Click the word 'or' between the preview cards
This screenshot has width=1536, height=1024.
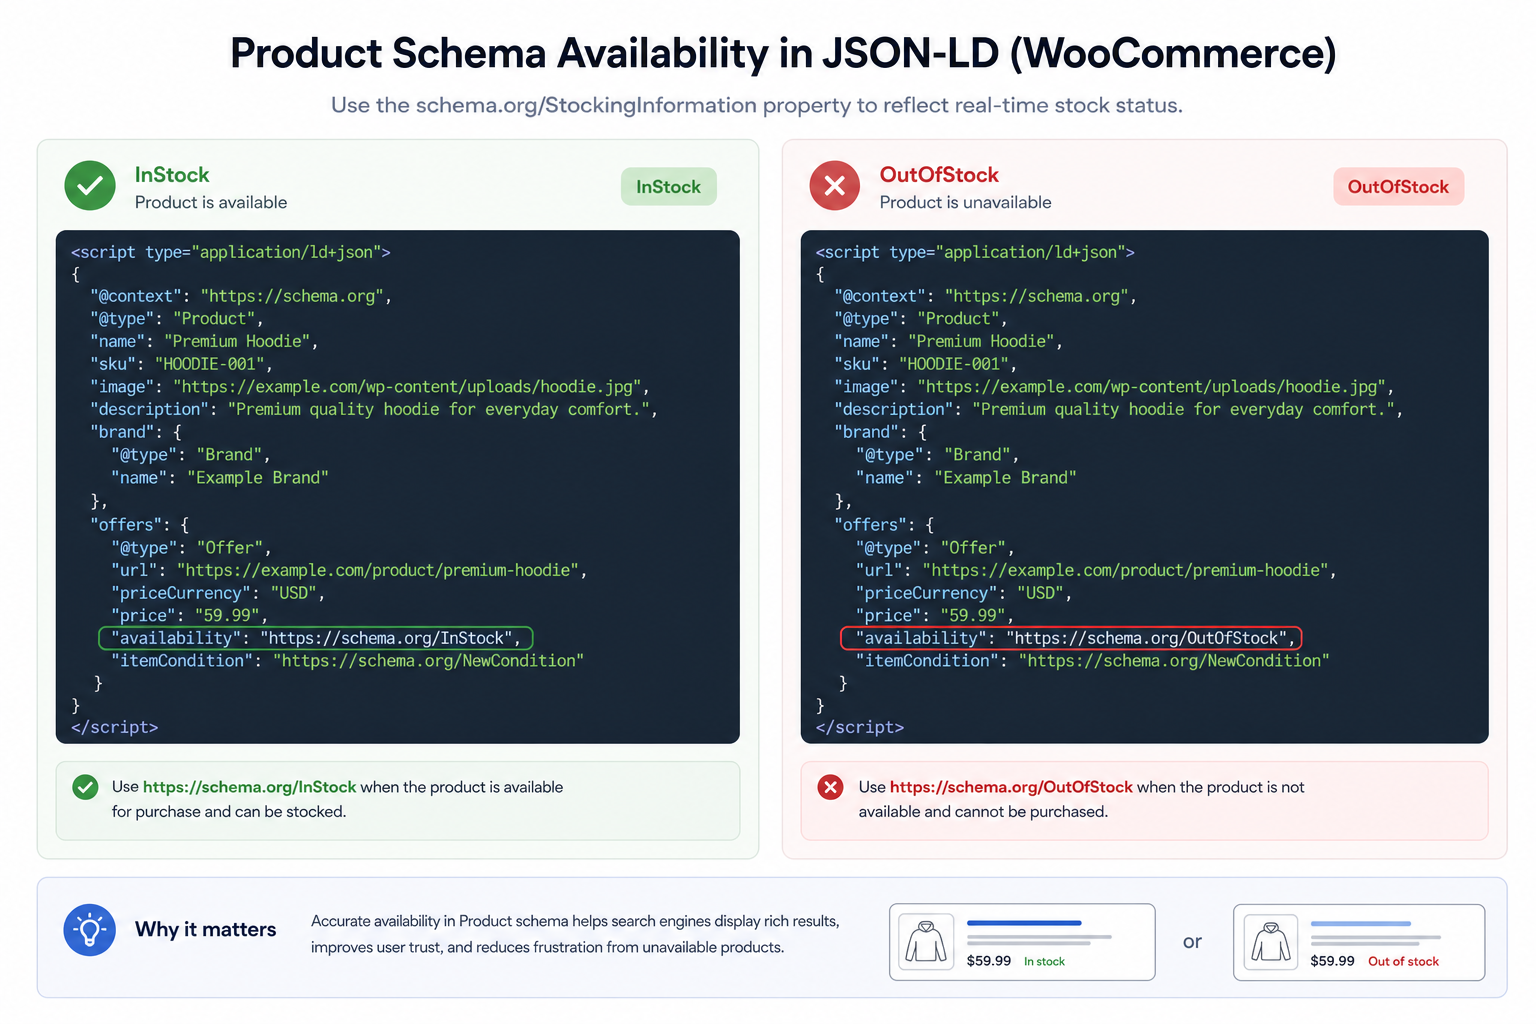coord(1192,942)
